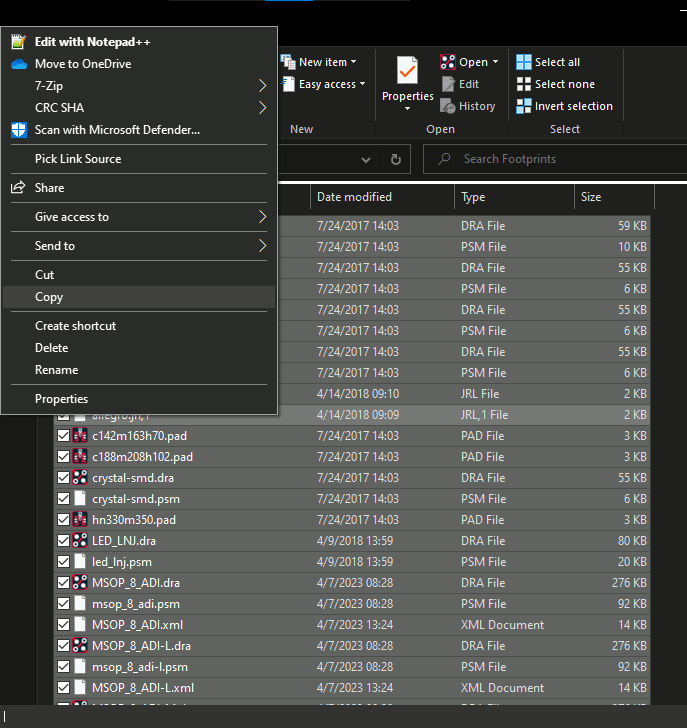
Task: Click the Select none grid icon
Action: coord(524,84)
